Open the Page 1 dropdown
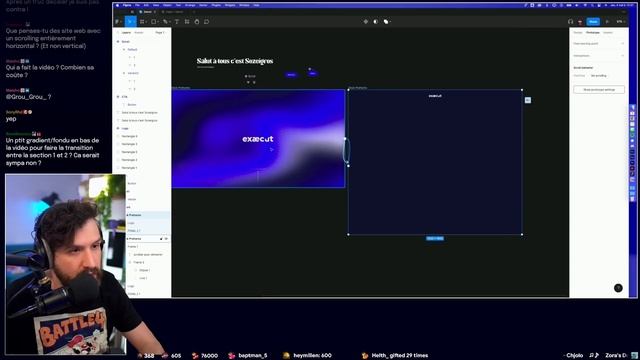Image resolution: width=640 pixels, height=360 pixels. [160, 33]
